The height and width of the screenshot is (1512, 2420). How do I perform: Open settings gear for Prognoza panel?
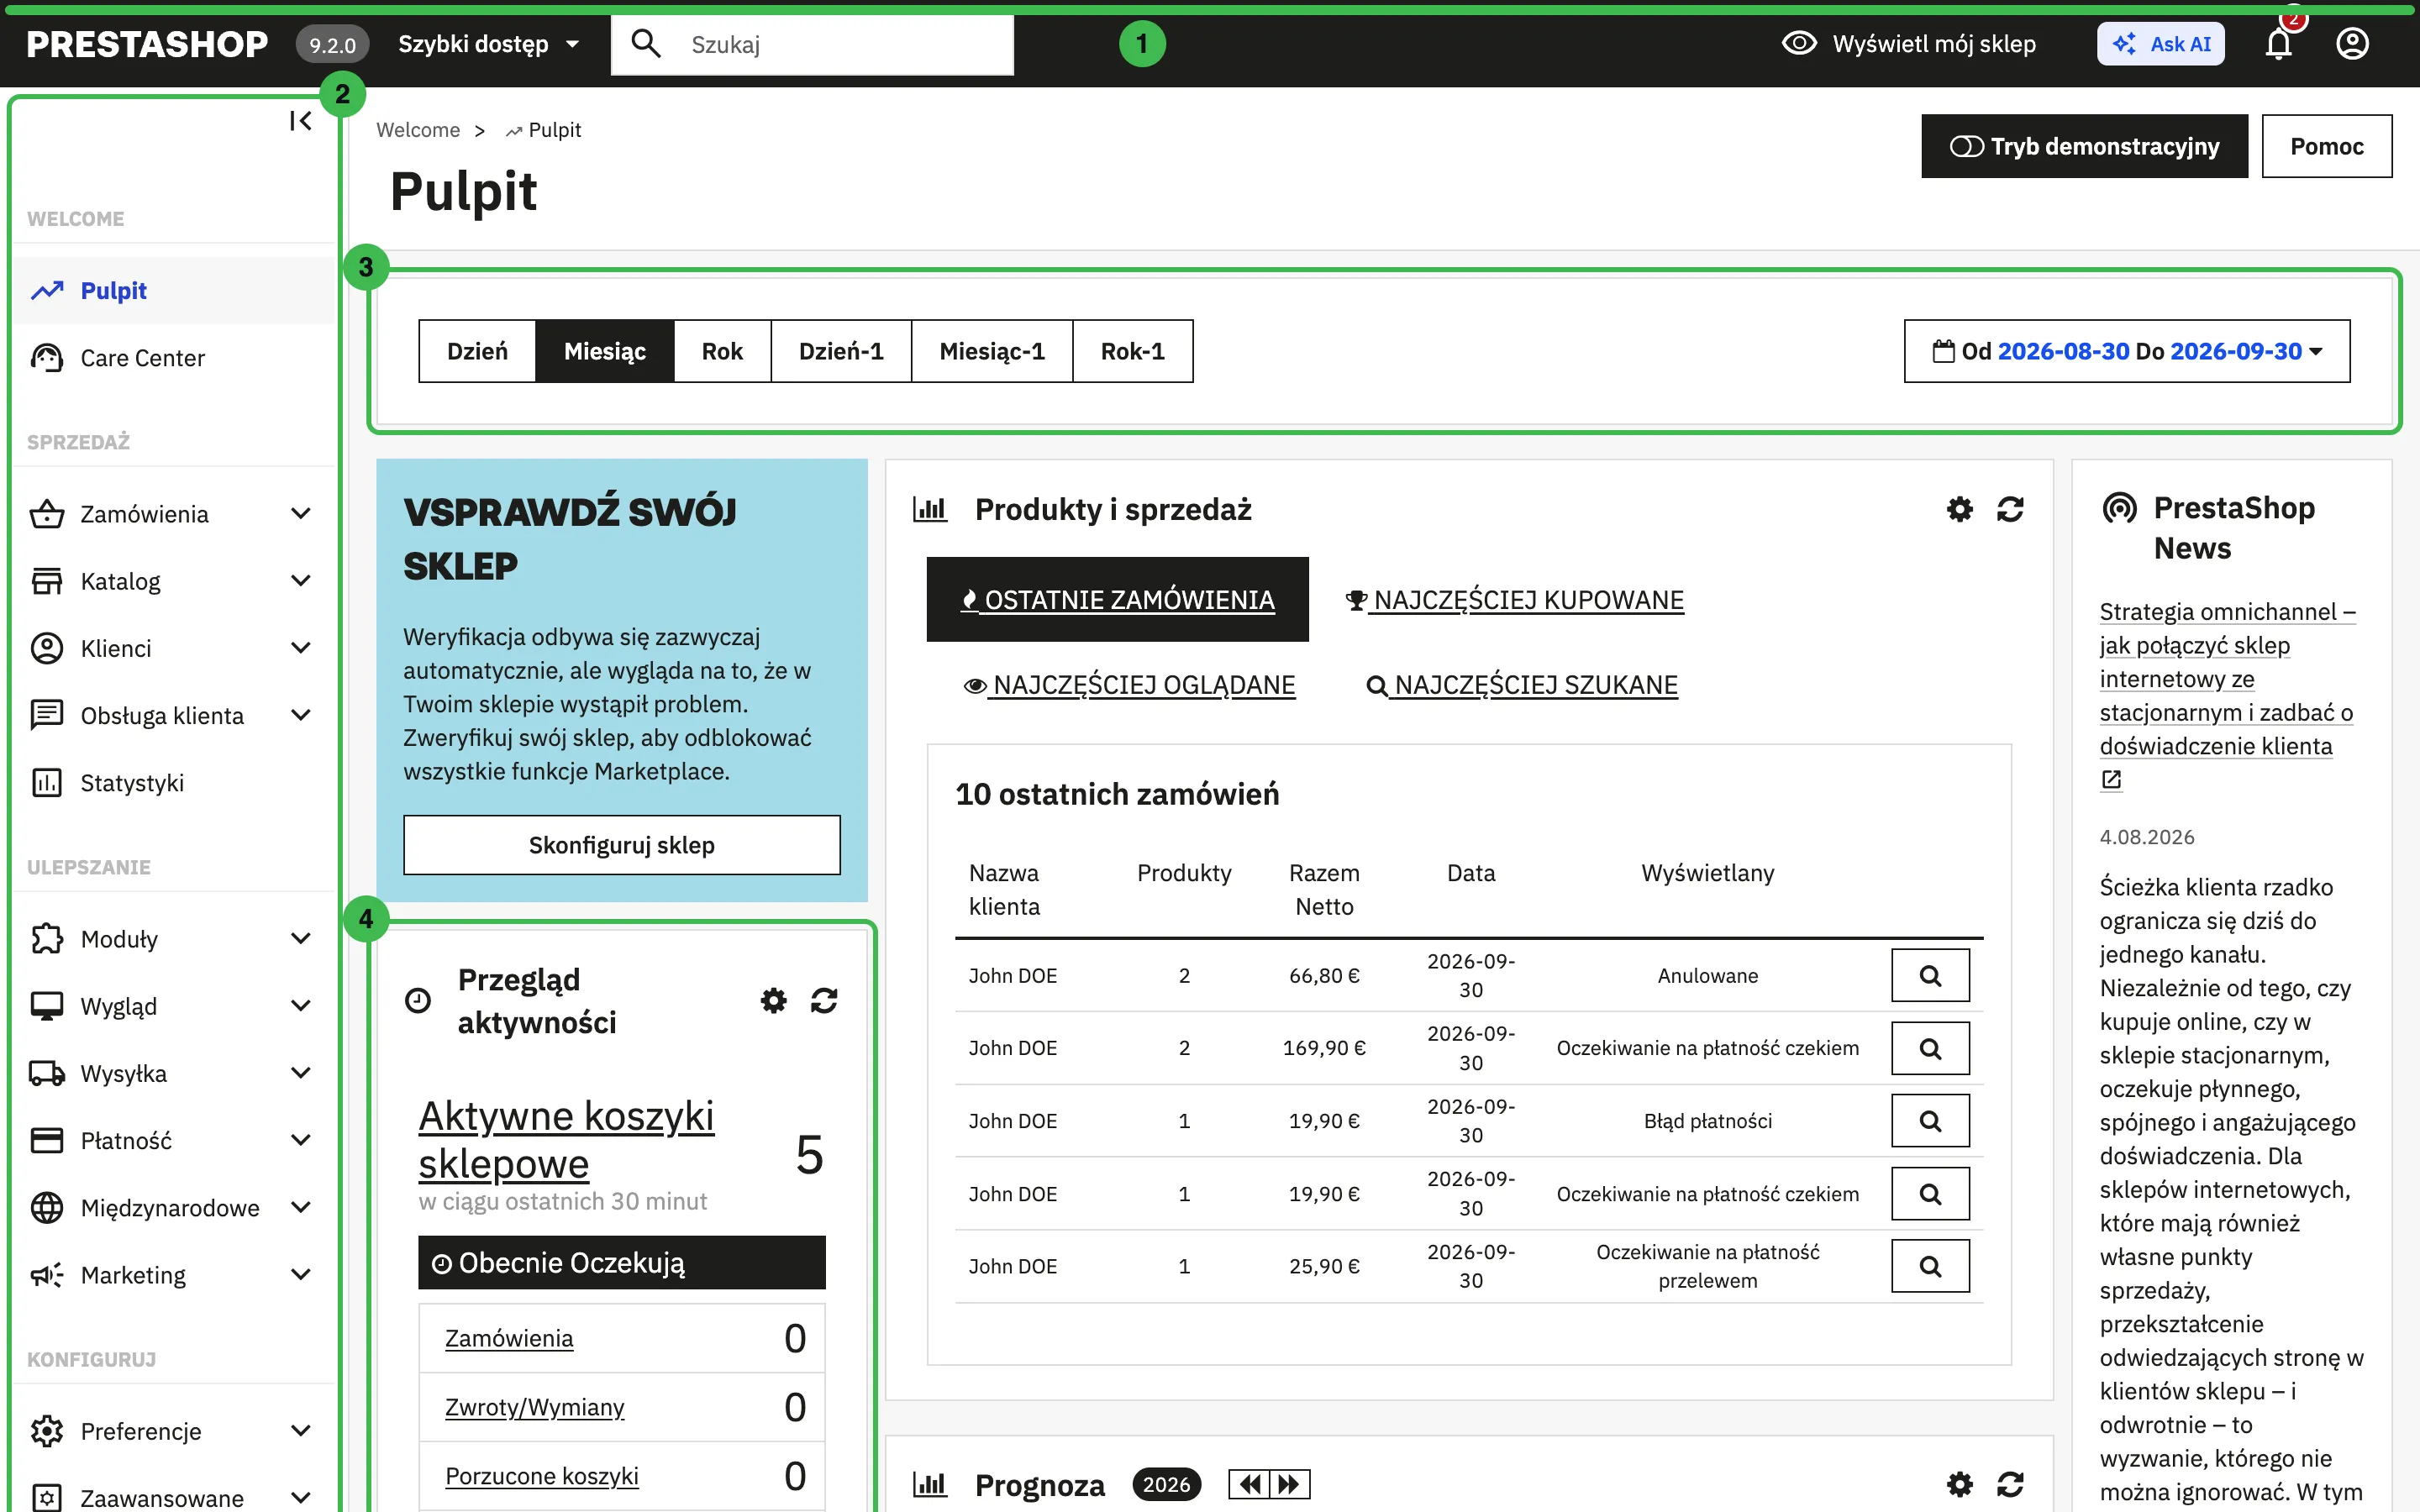click(x=1960, y=1484)
